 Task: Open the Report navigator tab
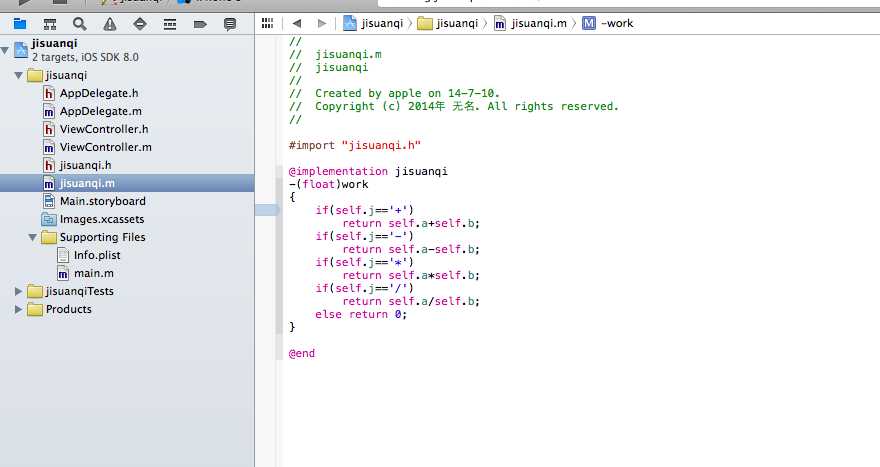[x=230, y=24]
